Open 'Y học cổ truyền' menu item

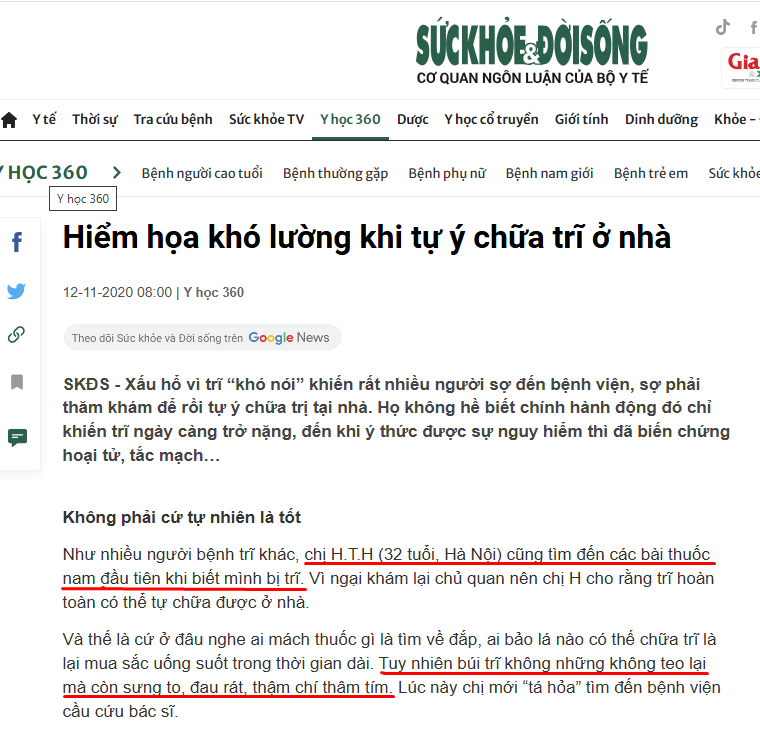tap(491, 119)
